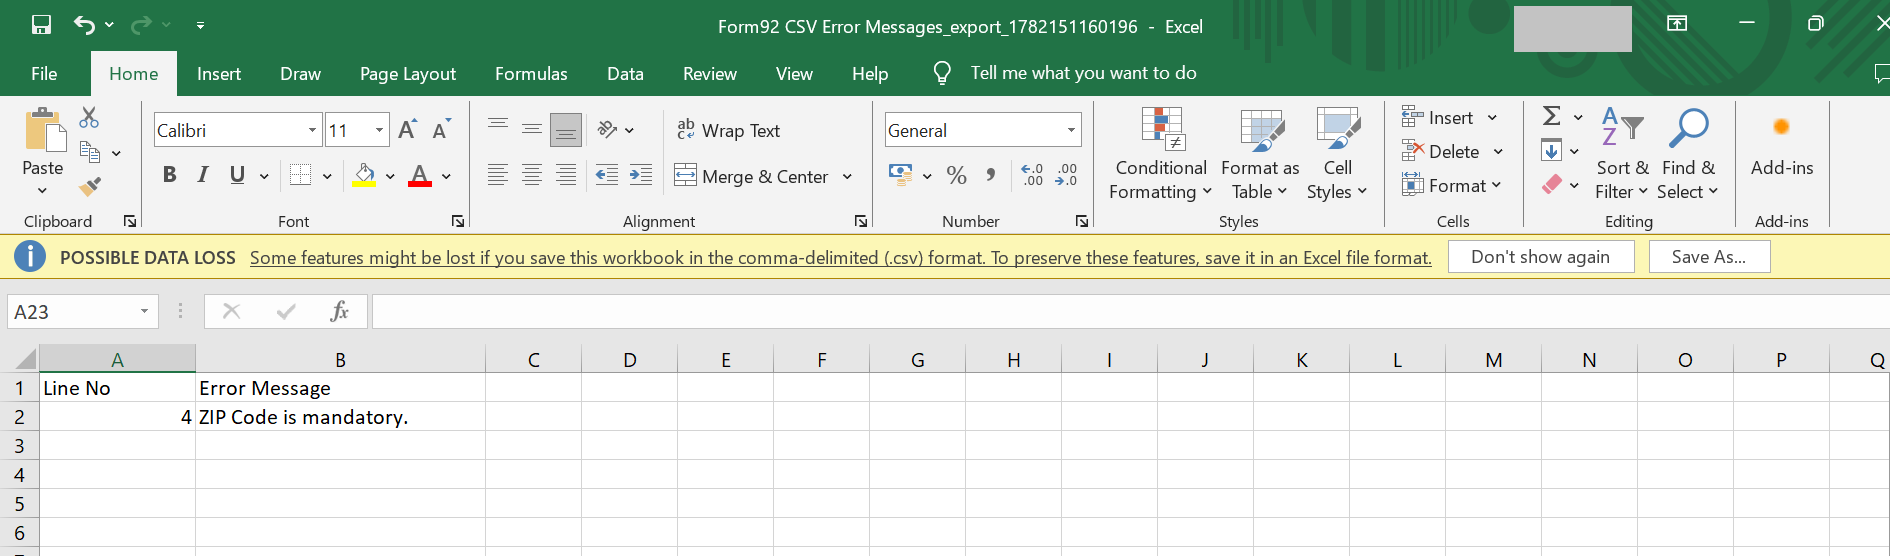Click the Don't show again button

coord(1540,257)
